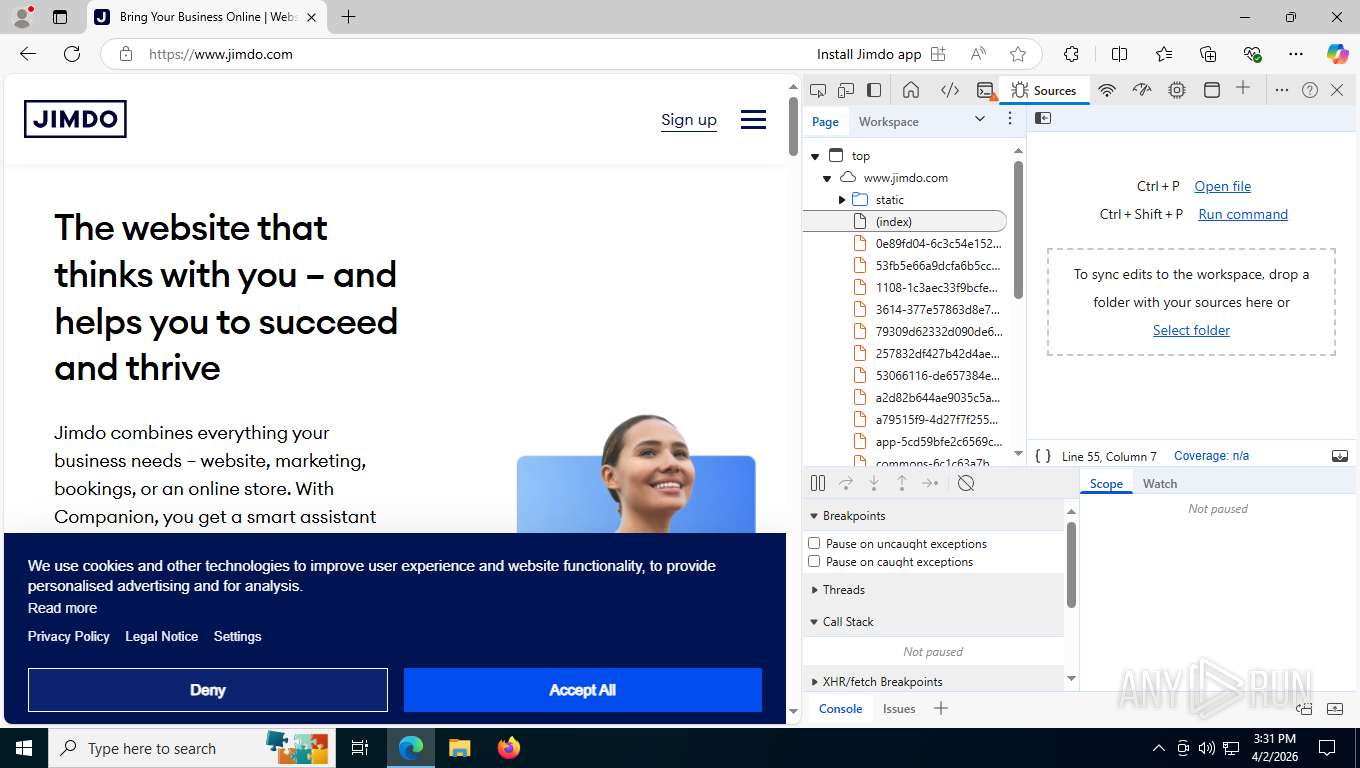Collapse the top frame tree node
The height and width of the screenshot is (768, 1360).
tap(815, 156)
